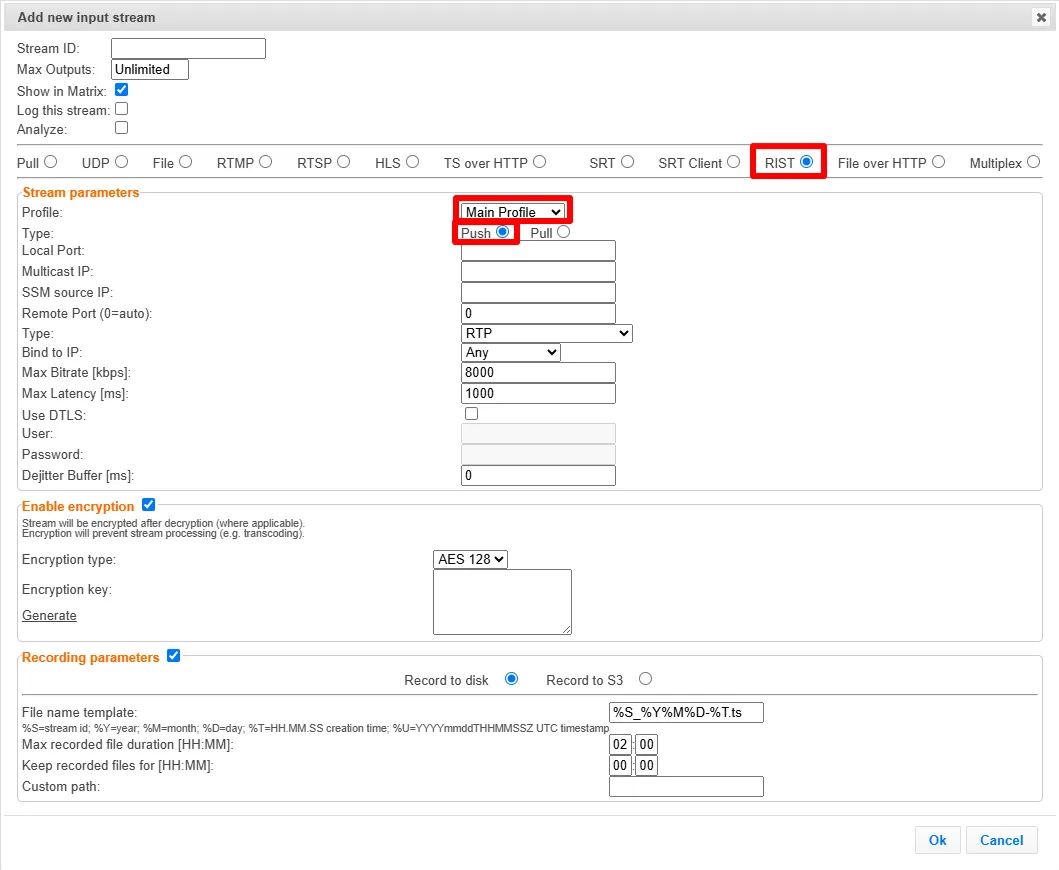Choose Record to S3 option
The image size is (1059, 870).
(646, 679)
